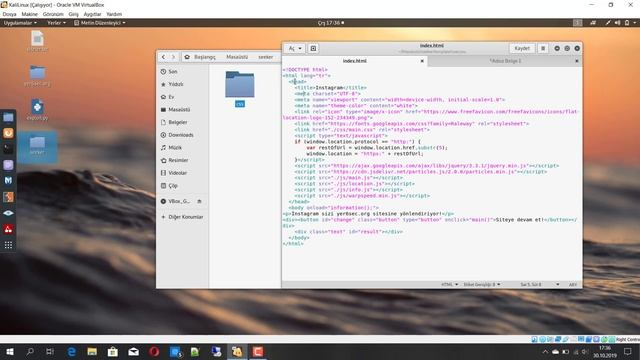Open Microsoft Store from the taskbar
This screenshot has width=640, height=360.
(x=113, y=351)
